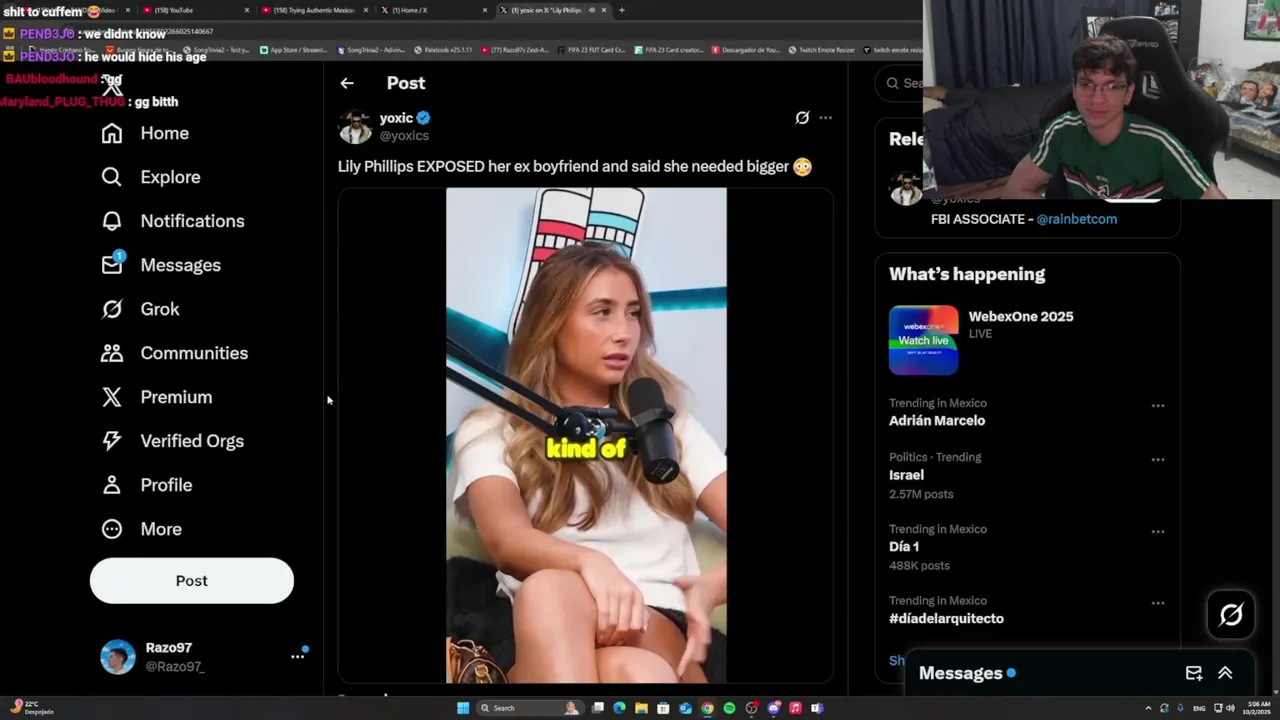
Task: Open the Israel trending topic
Action: click(906, 475)
